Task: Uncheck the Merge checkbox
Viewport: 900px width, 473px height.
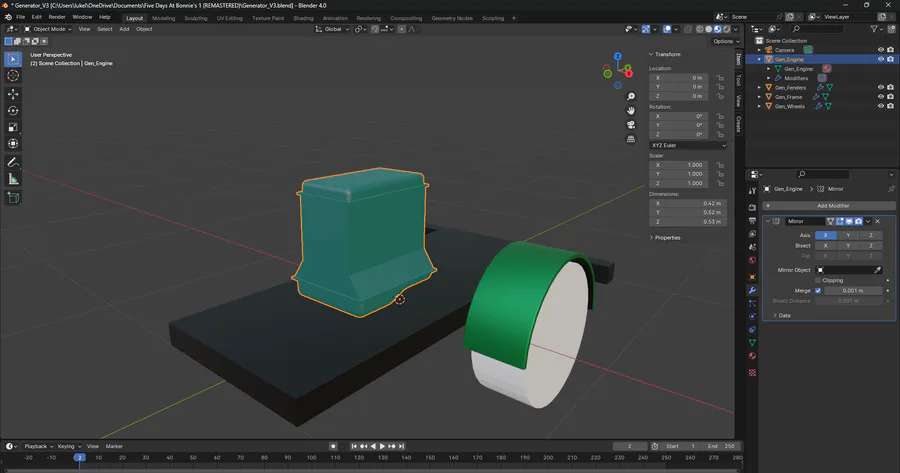Action: click(x=818, y=290)
